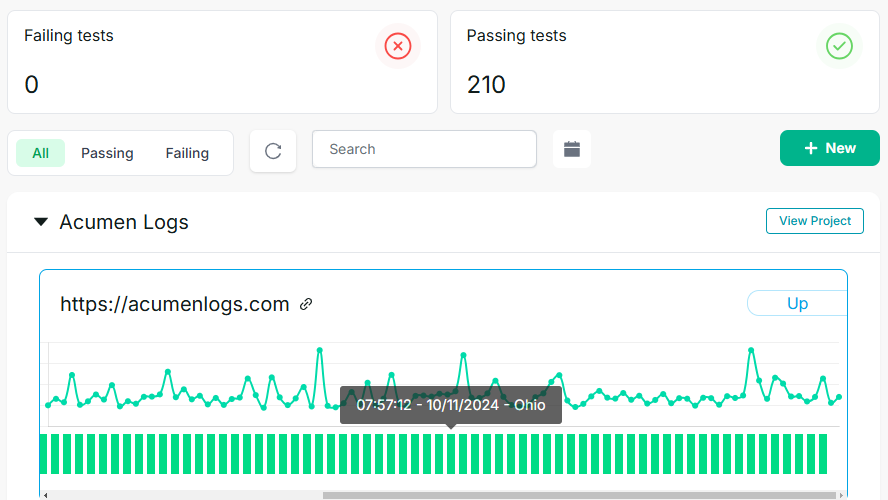Click the red failing tests X icon

[398, 46]
